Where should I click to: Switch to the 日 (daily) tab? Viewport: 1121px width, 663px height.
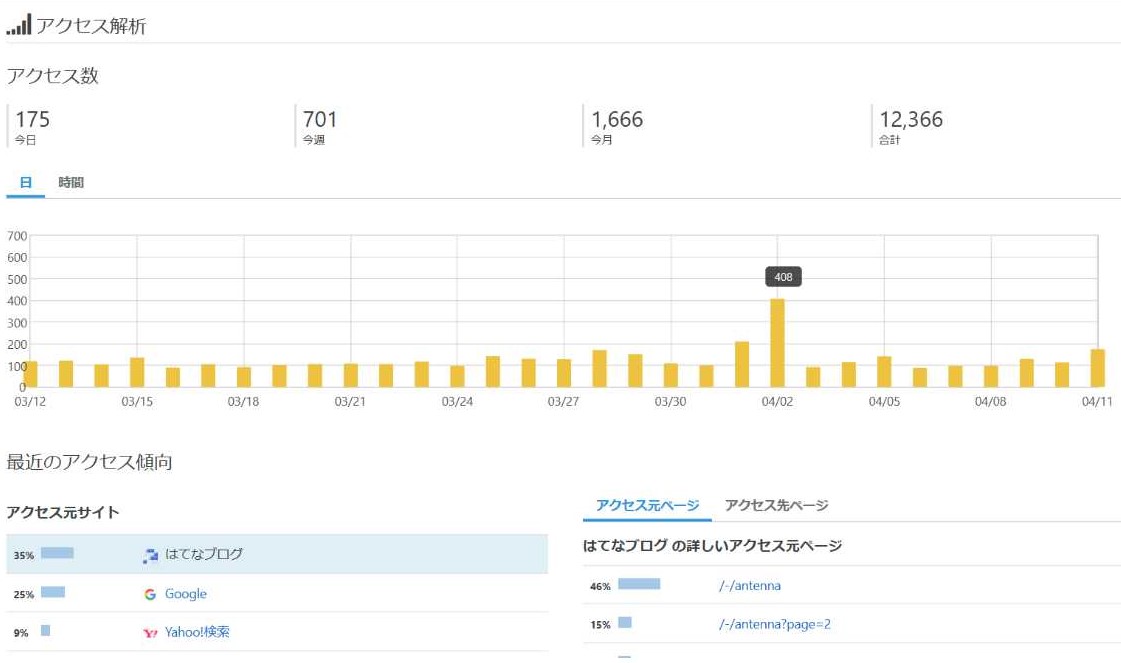click(x=26, y=182)
